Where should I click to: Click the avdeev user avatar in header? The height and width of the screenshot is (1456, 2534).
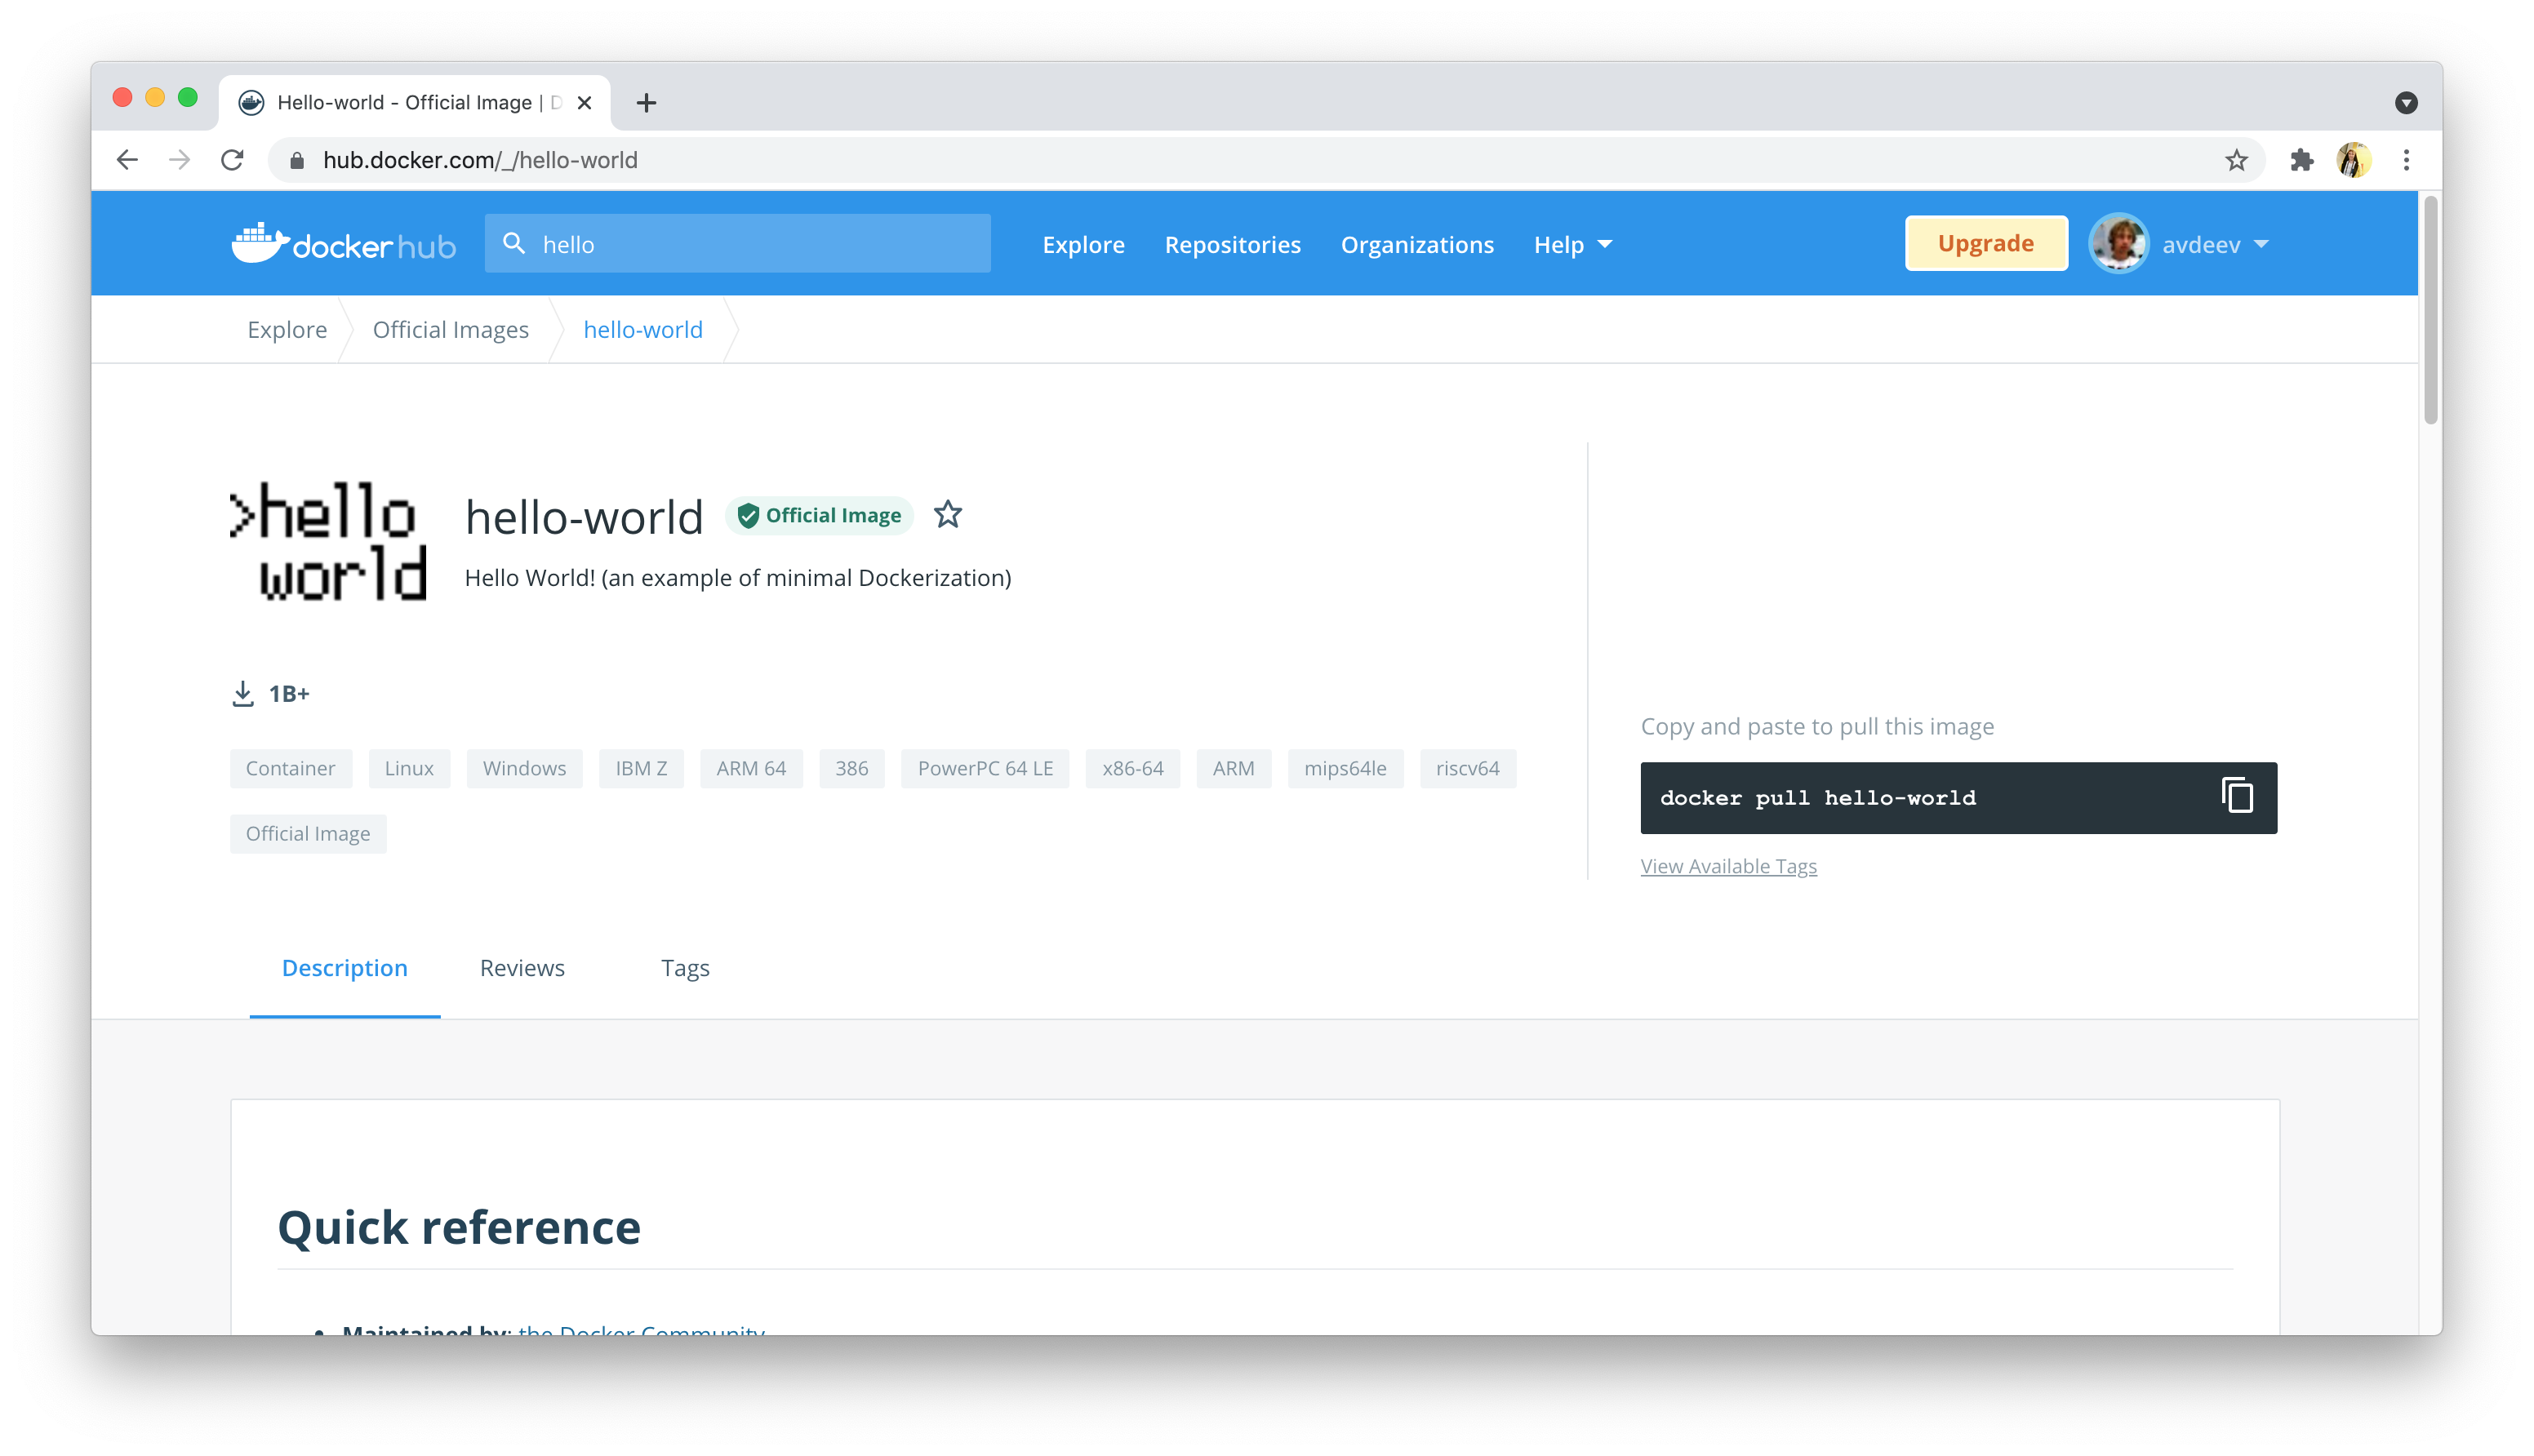point(2118,244)
